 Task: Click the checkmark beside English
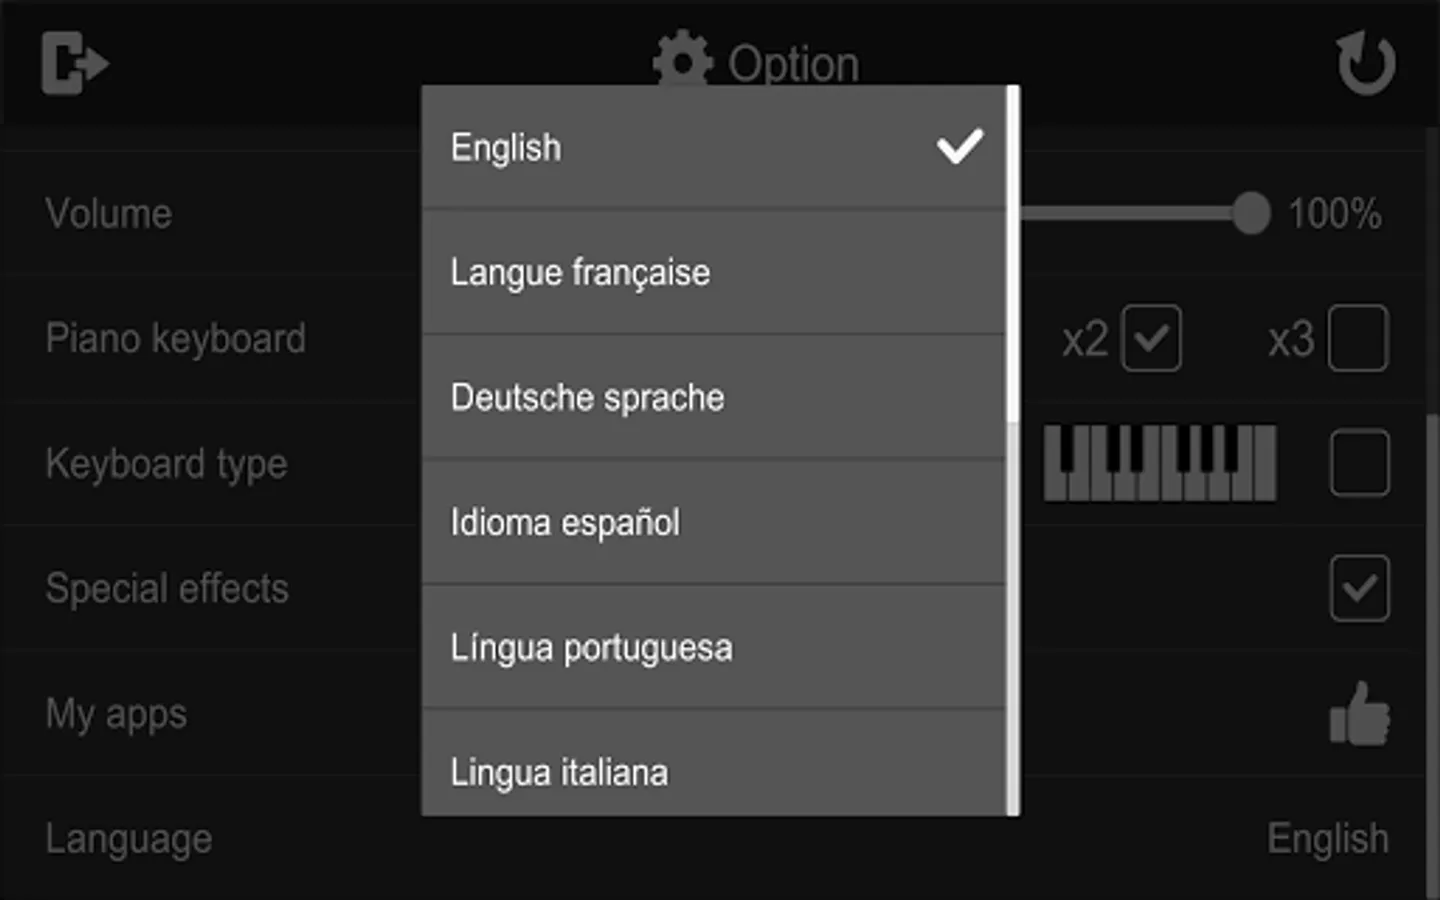[959, 147]
